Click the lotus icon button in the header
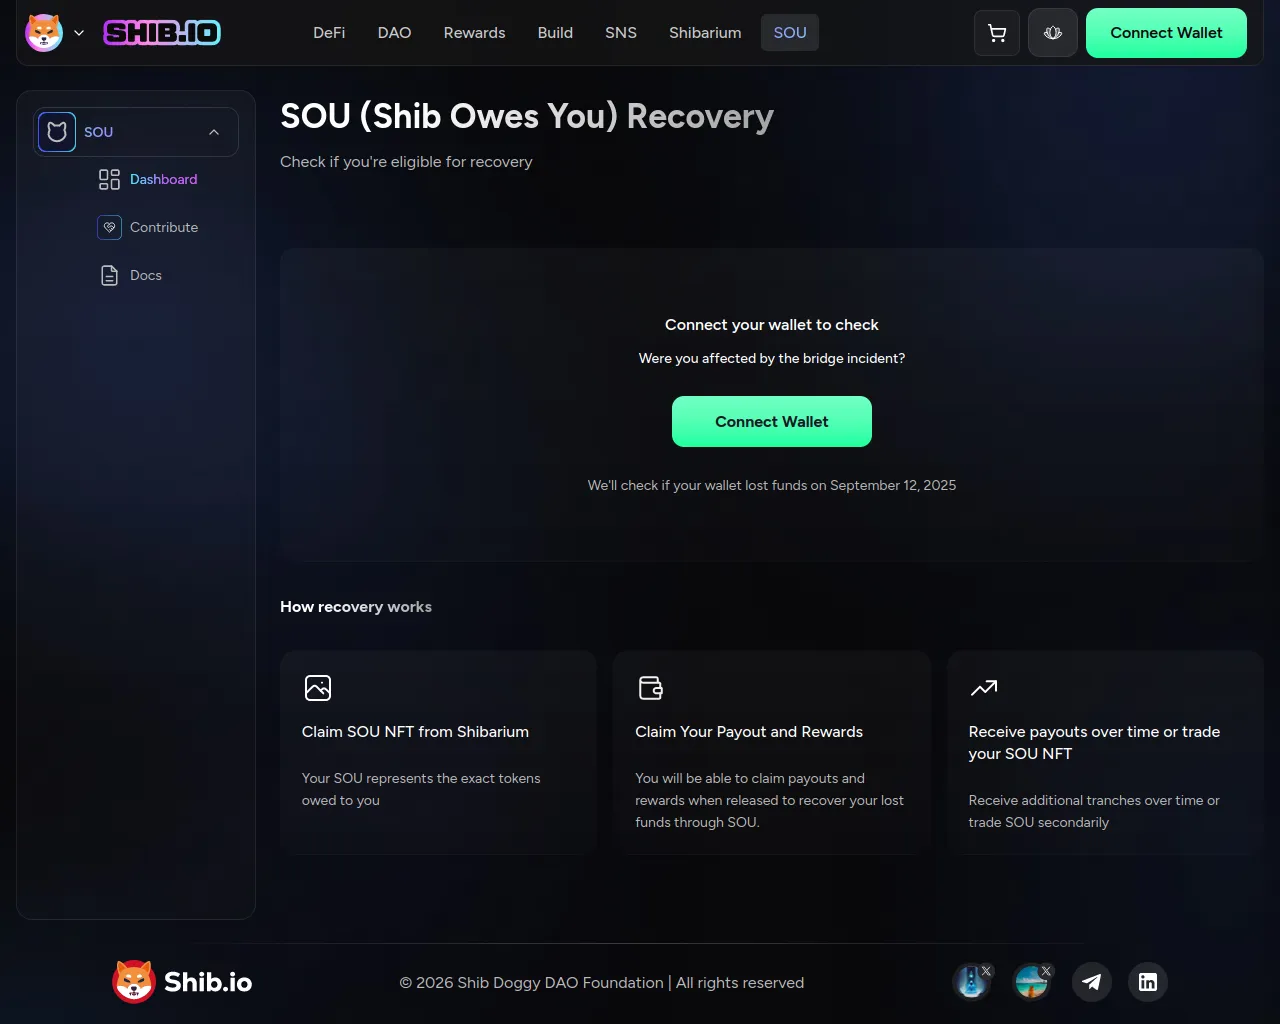This screenshot has width=1280, height=1024. (x=1052, y=33)
